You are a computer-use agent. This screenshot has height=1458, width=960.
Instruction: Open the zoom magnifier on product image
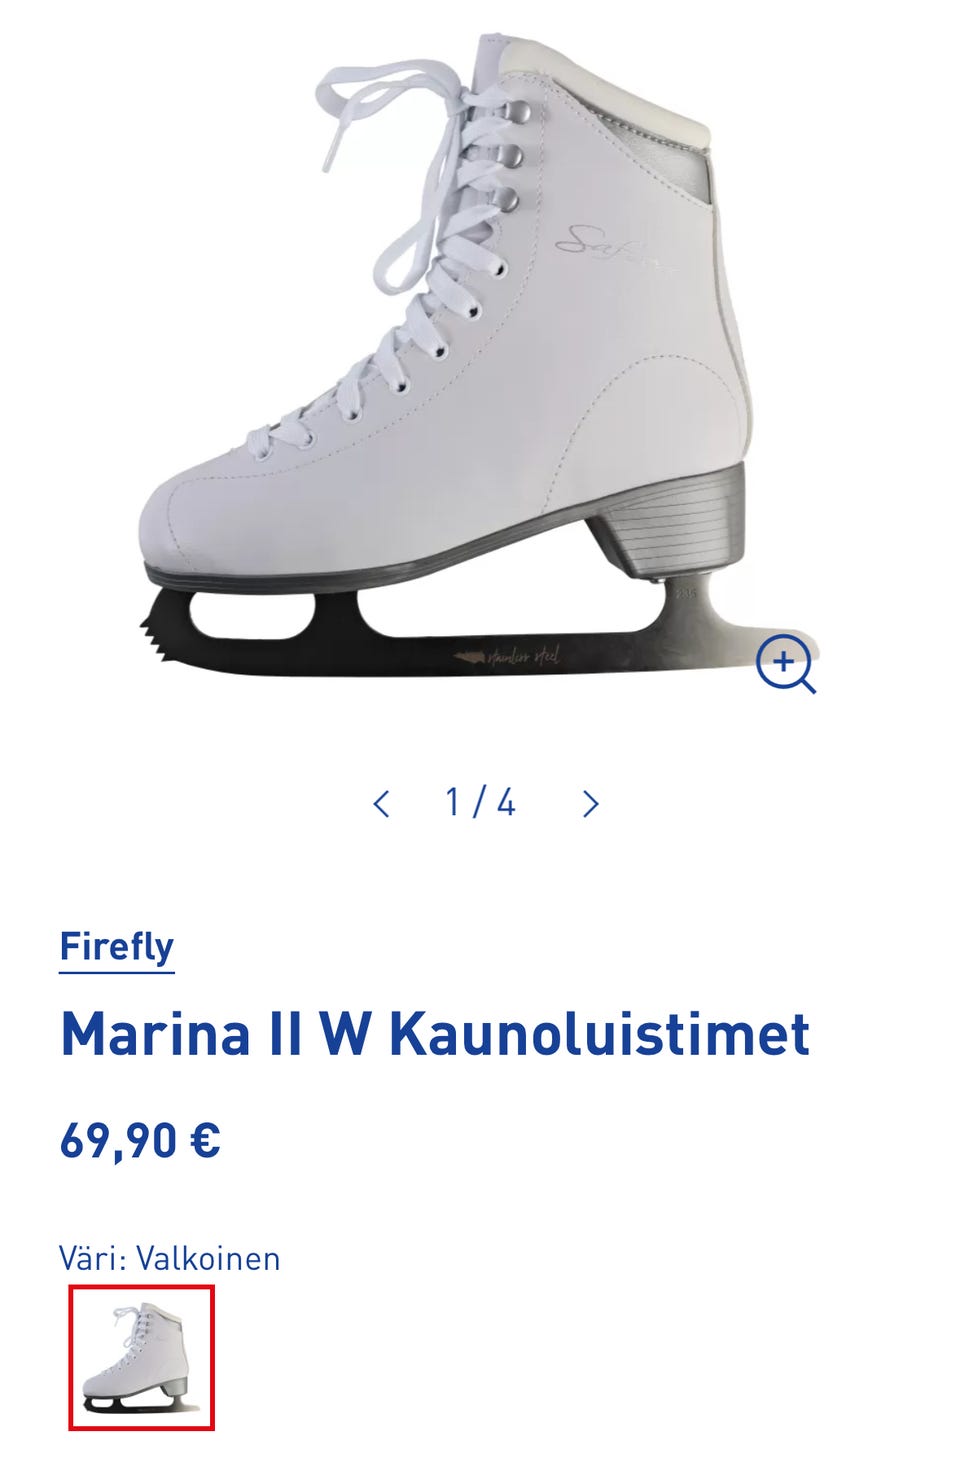point(785,663)
